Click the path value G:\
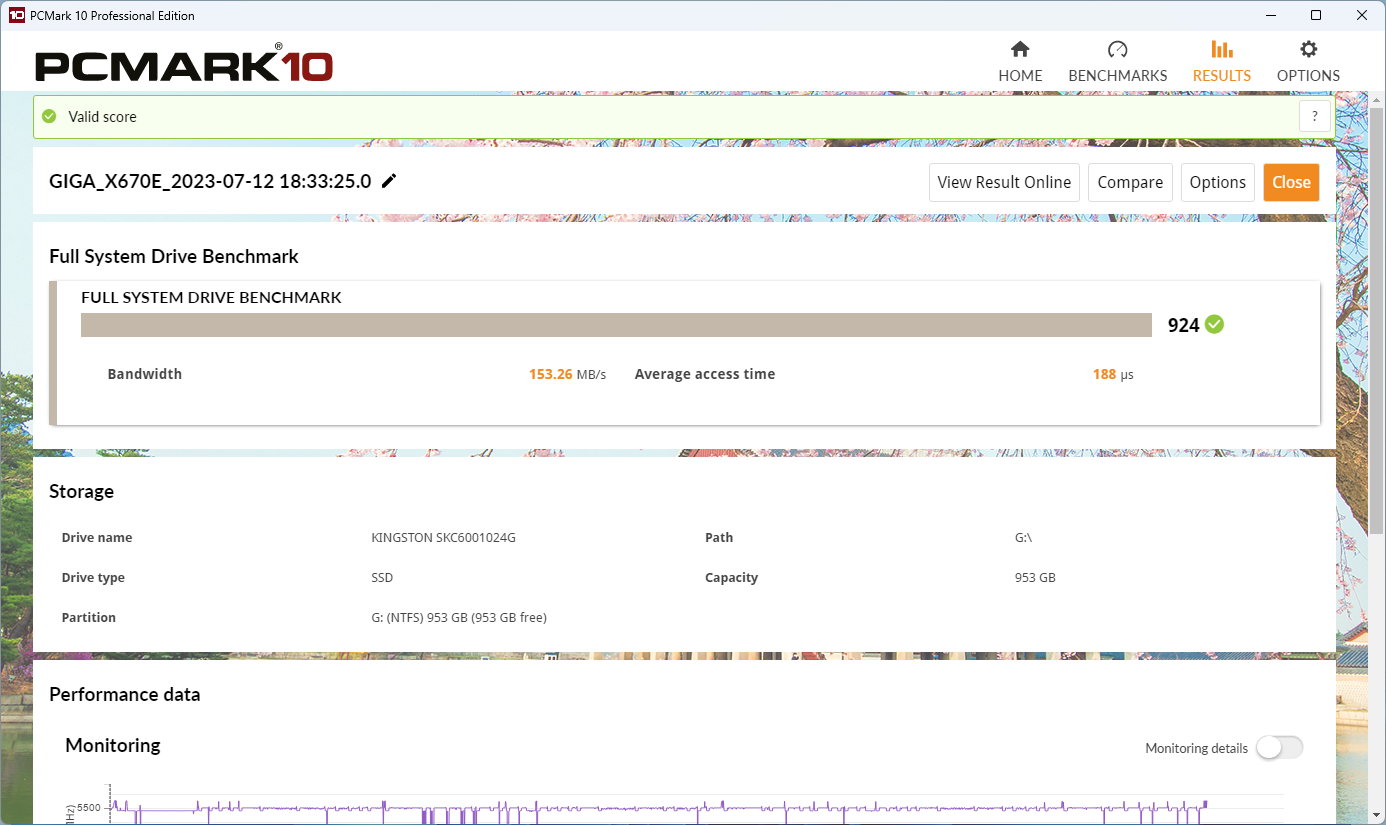Screen dimensions: 1386x825 coord(1023,537)
